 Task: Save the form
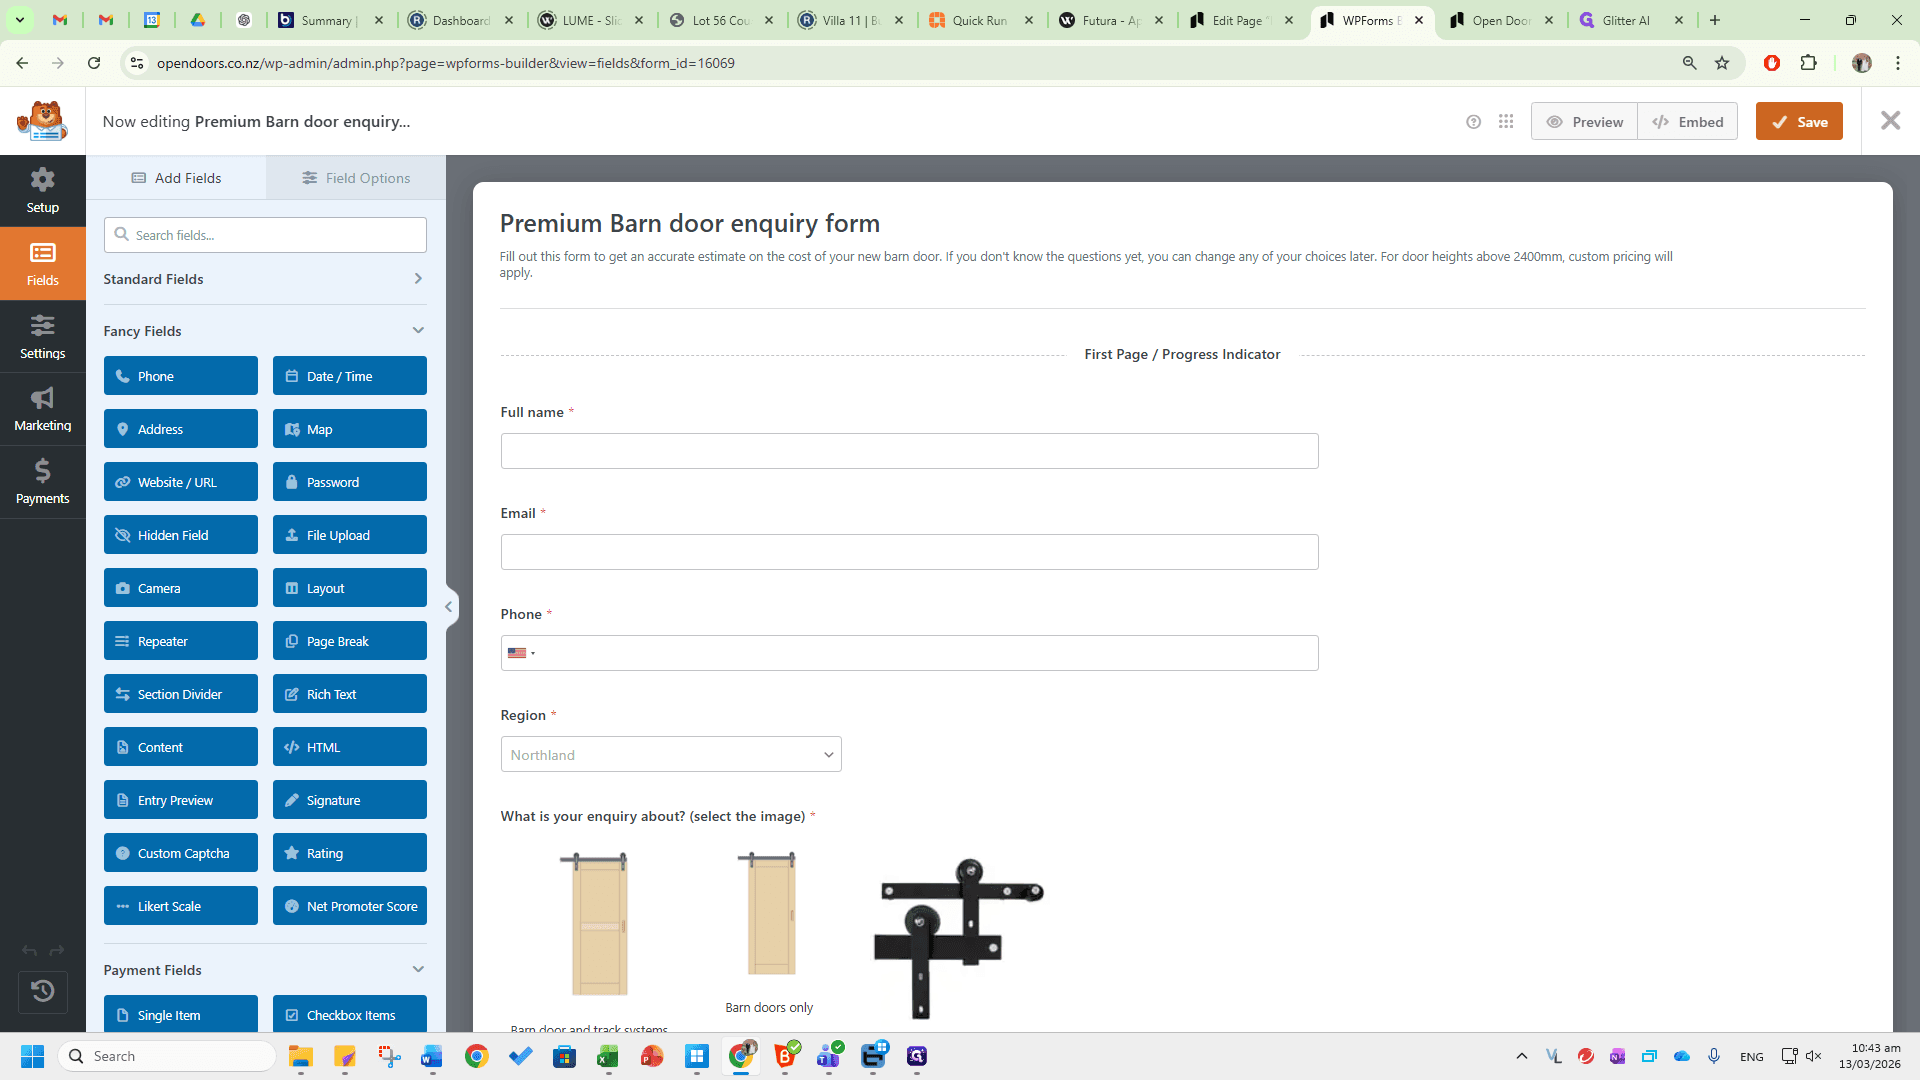(x=1799, y=122)
